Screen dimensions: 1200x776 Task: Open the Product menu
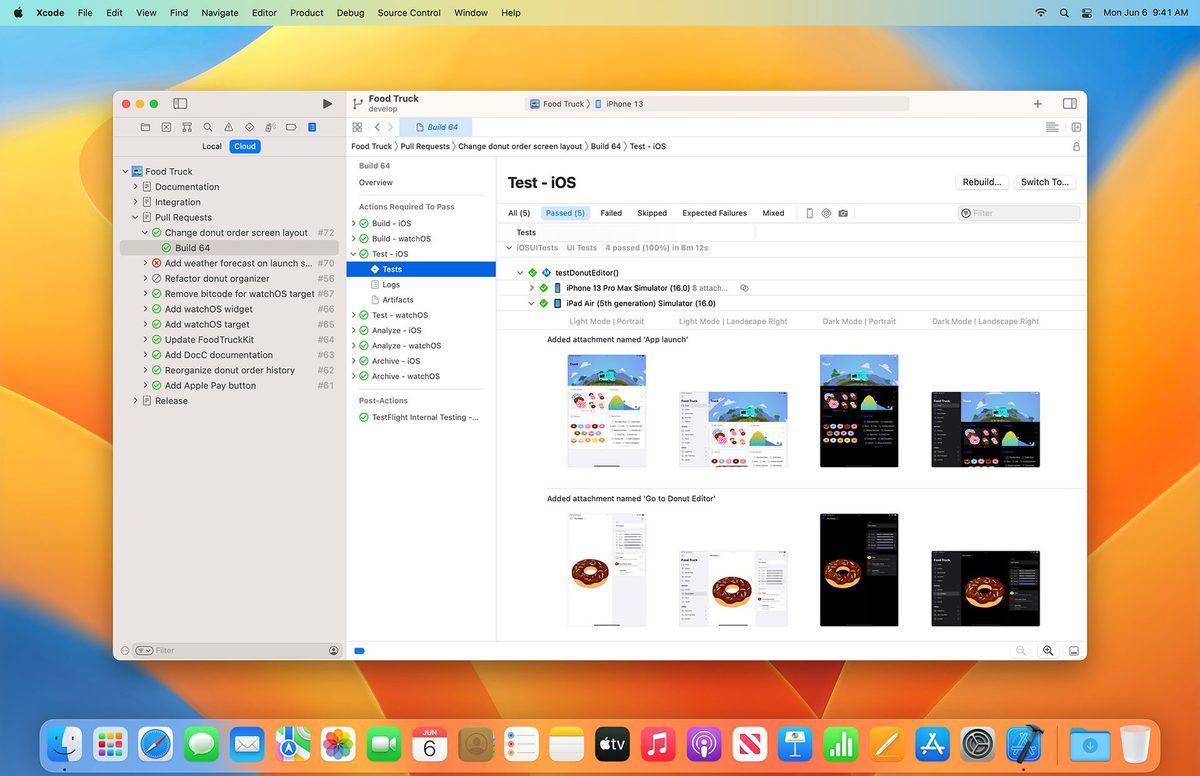pos(306,13)
